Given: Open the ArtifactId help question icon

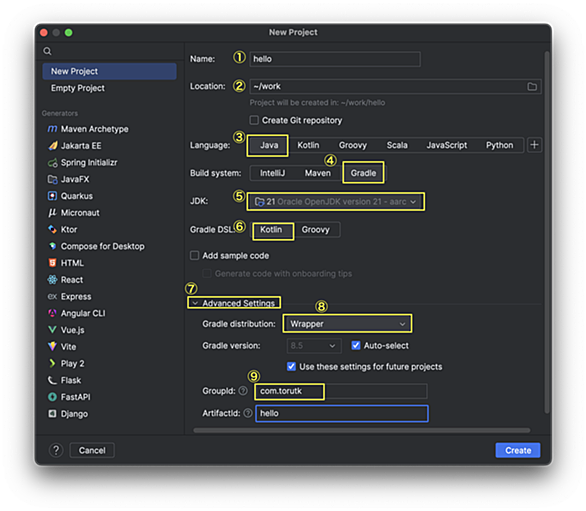Looking at the screenshot, I should point(248,413).
